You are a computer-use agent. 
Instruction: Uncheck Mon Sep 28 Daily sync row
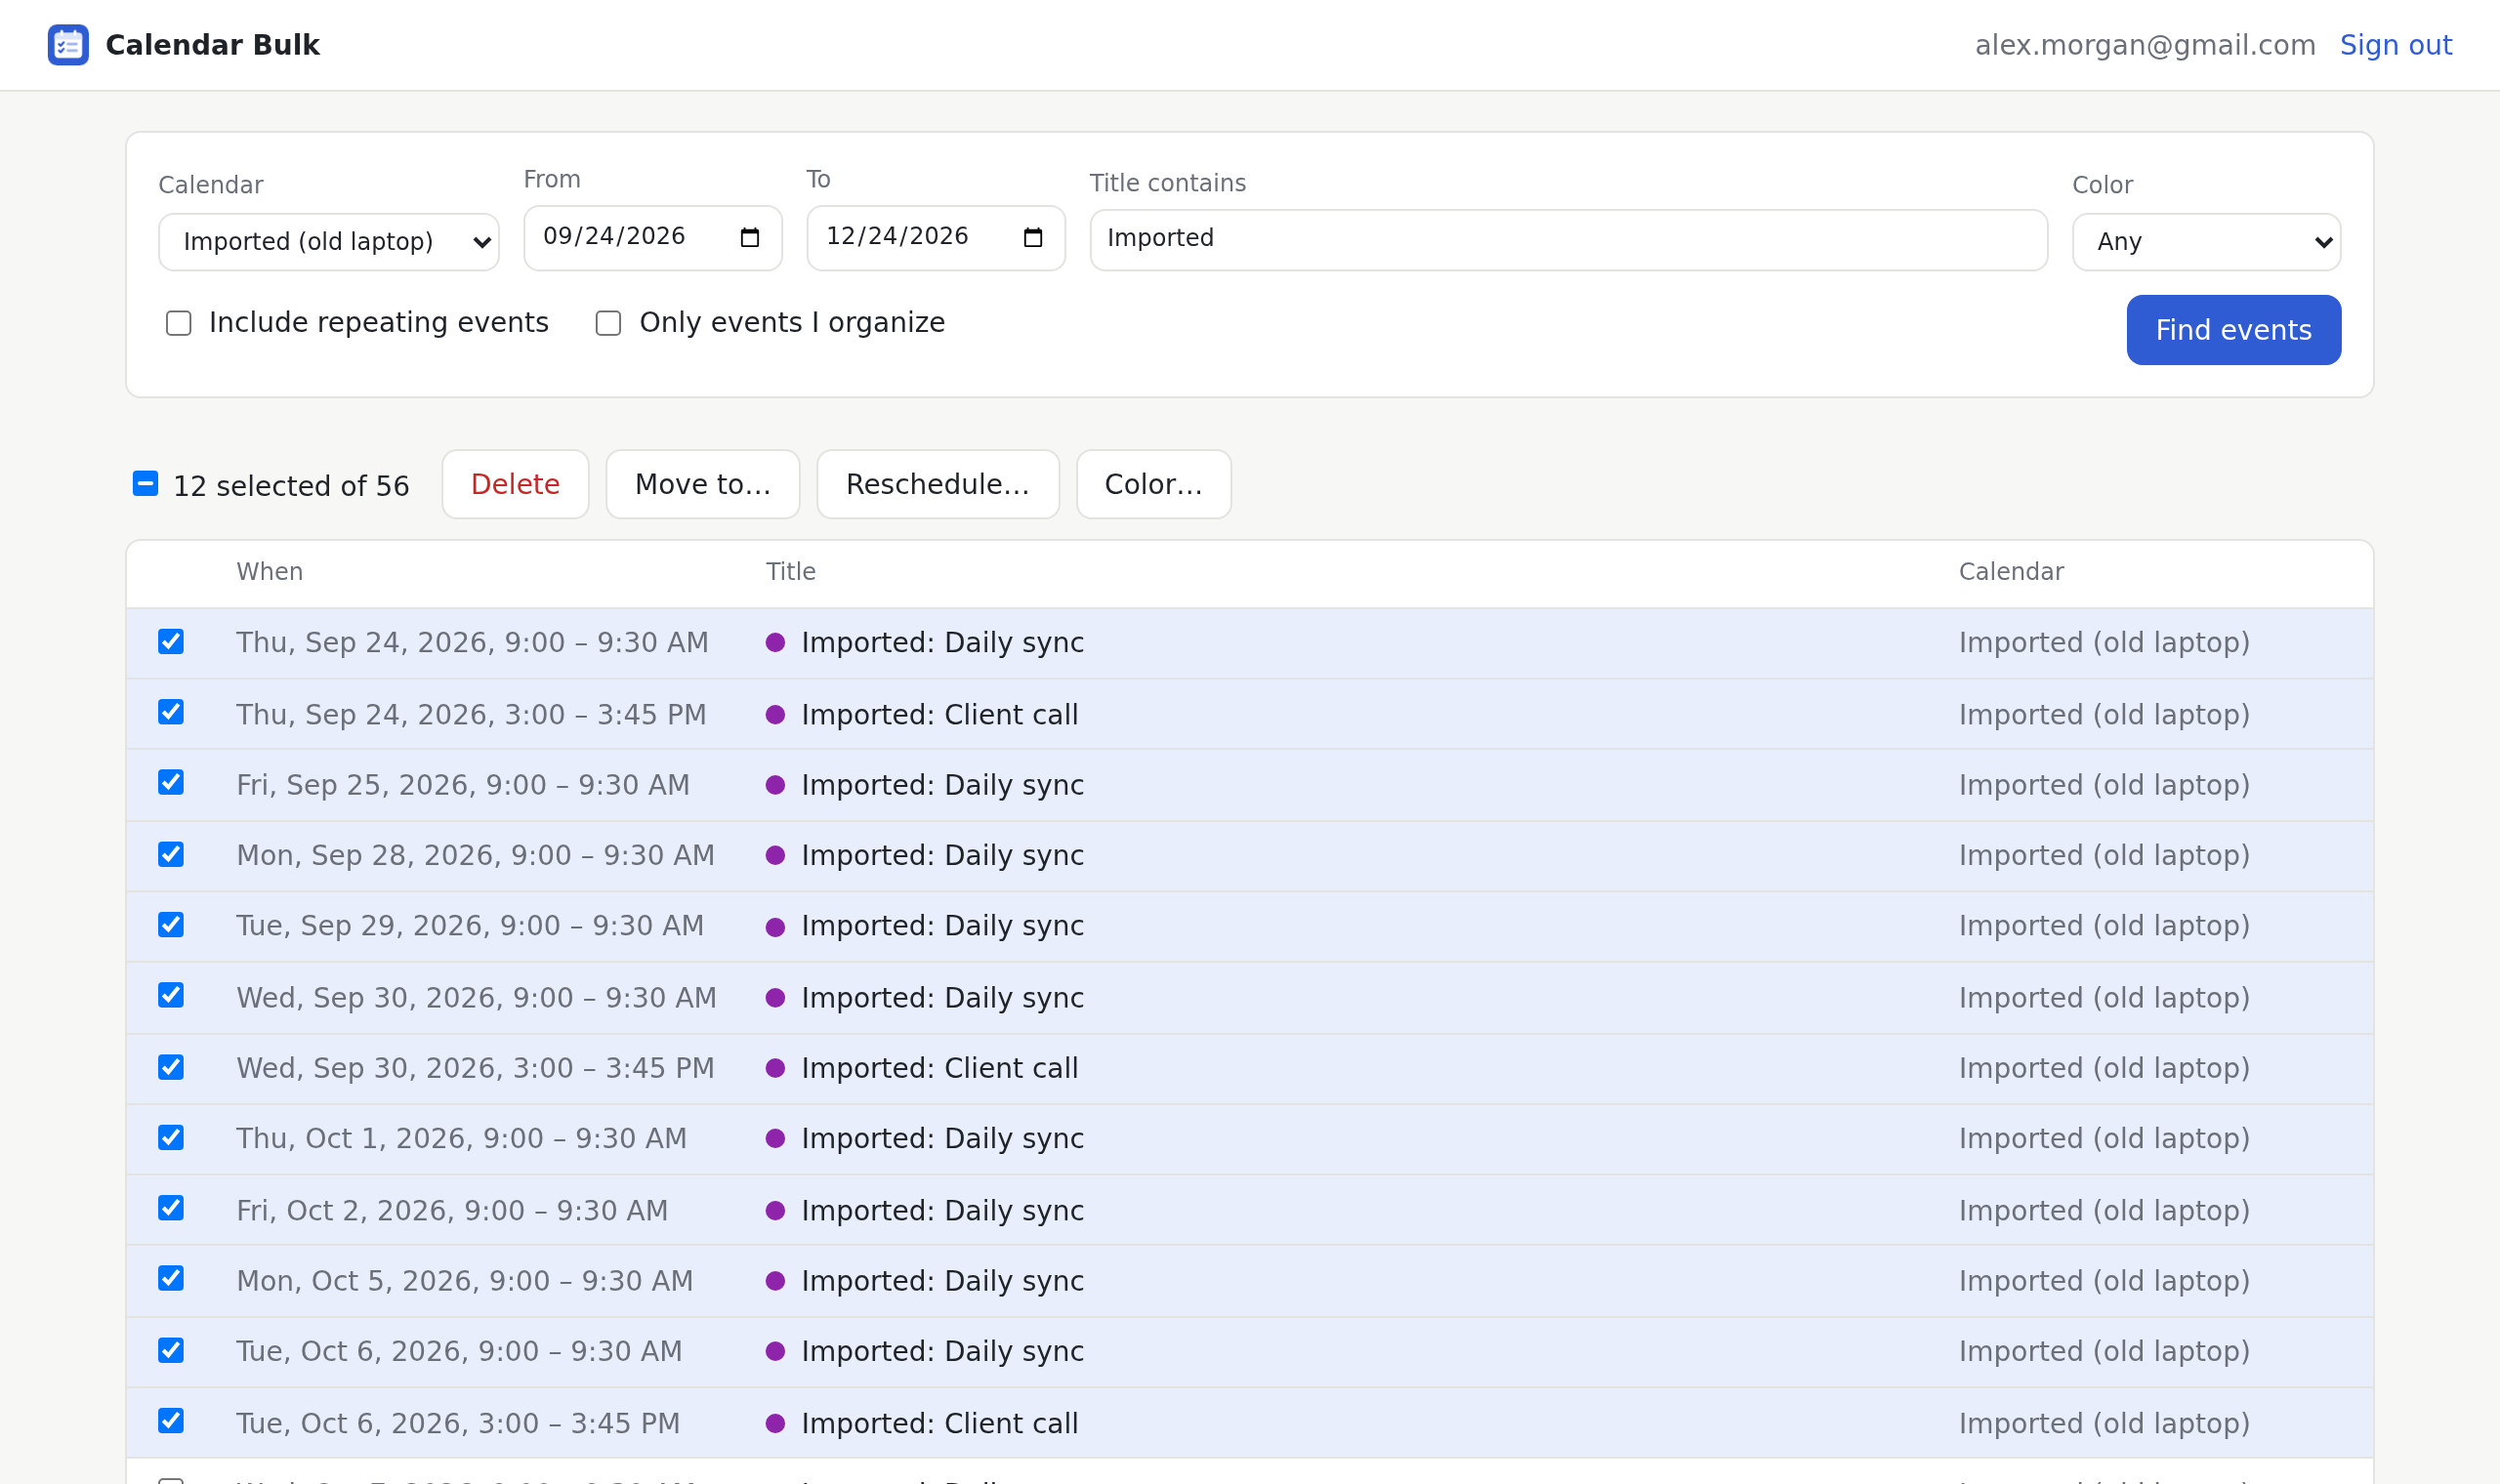pos(171,855)
